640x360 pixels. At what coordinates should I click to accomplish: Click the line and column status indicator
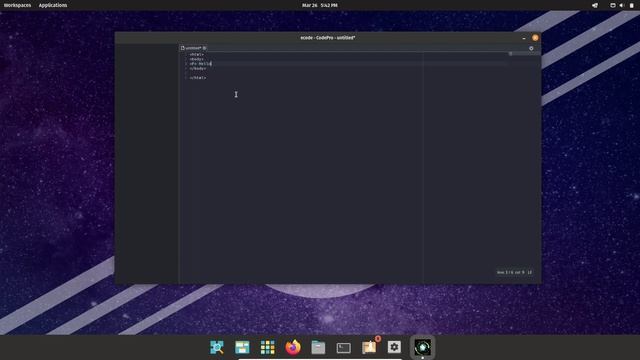(x=514, y=272)
